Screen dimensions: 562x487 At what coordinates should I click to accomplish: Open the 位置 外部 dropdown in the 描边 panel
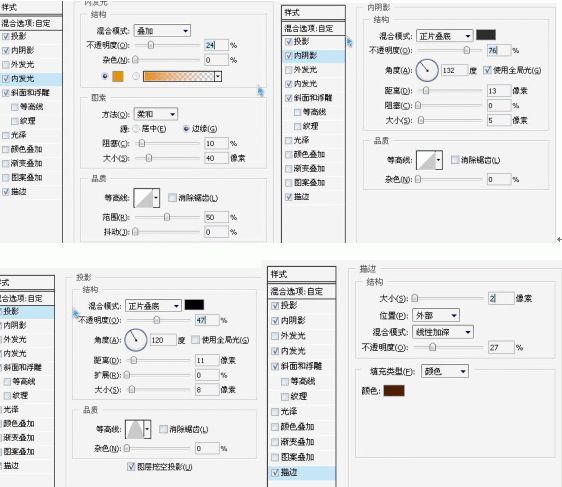click(436, 315)
